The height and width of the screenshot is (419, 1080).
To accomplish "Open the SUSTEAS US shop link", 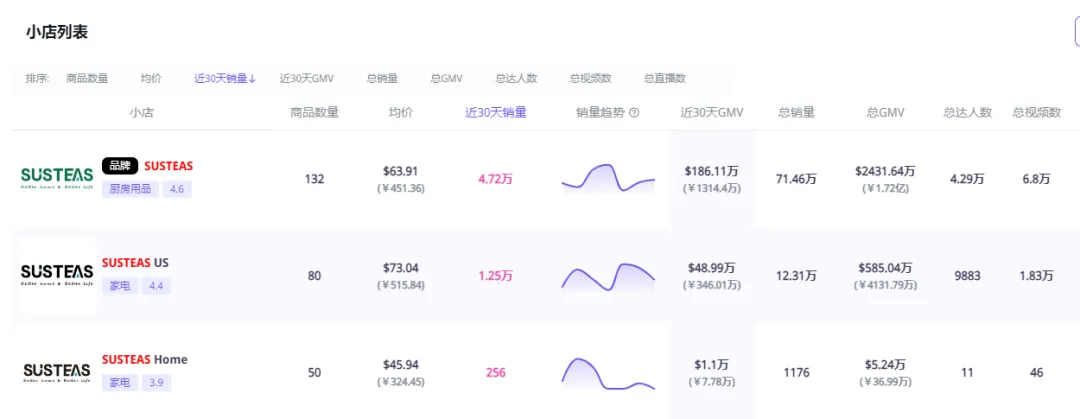I will click(x=135, y=263).
